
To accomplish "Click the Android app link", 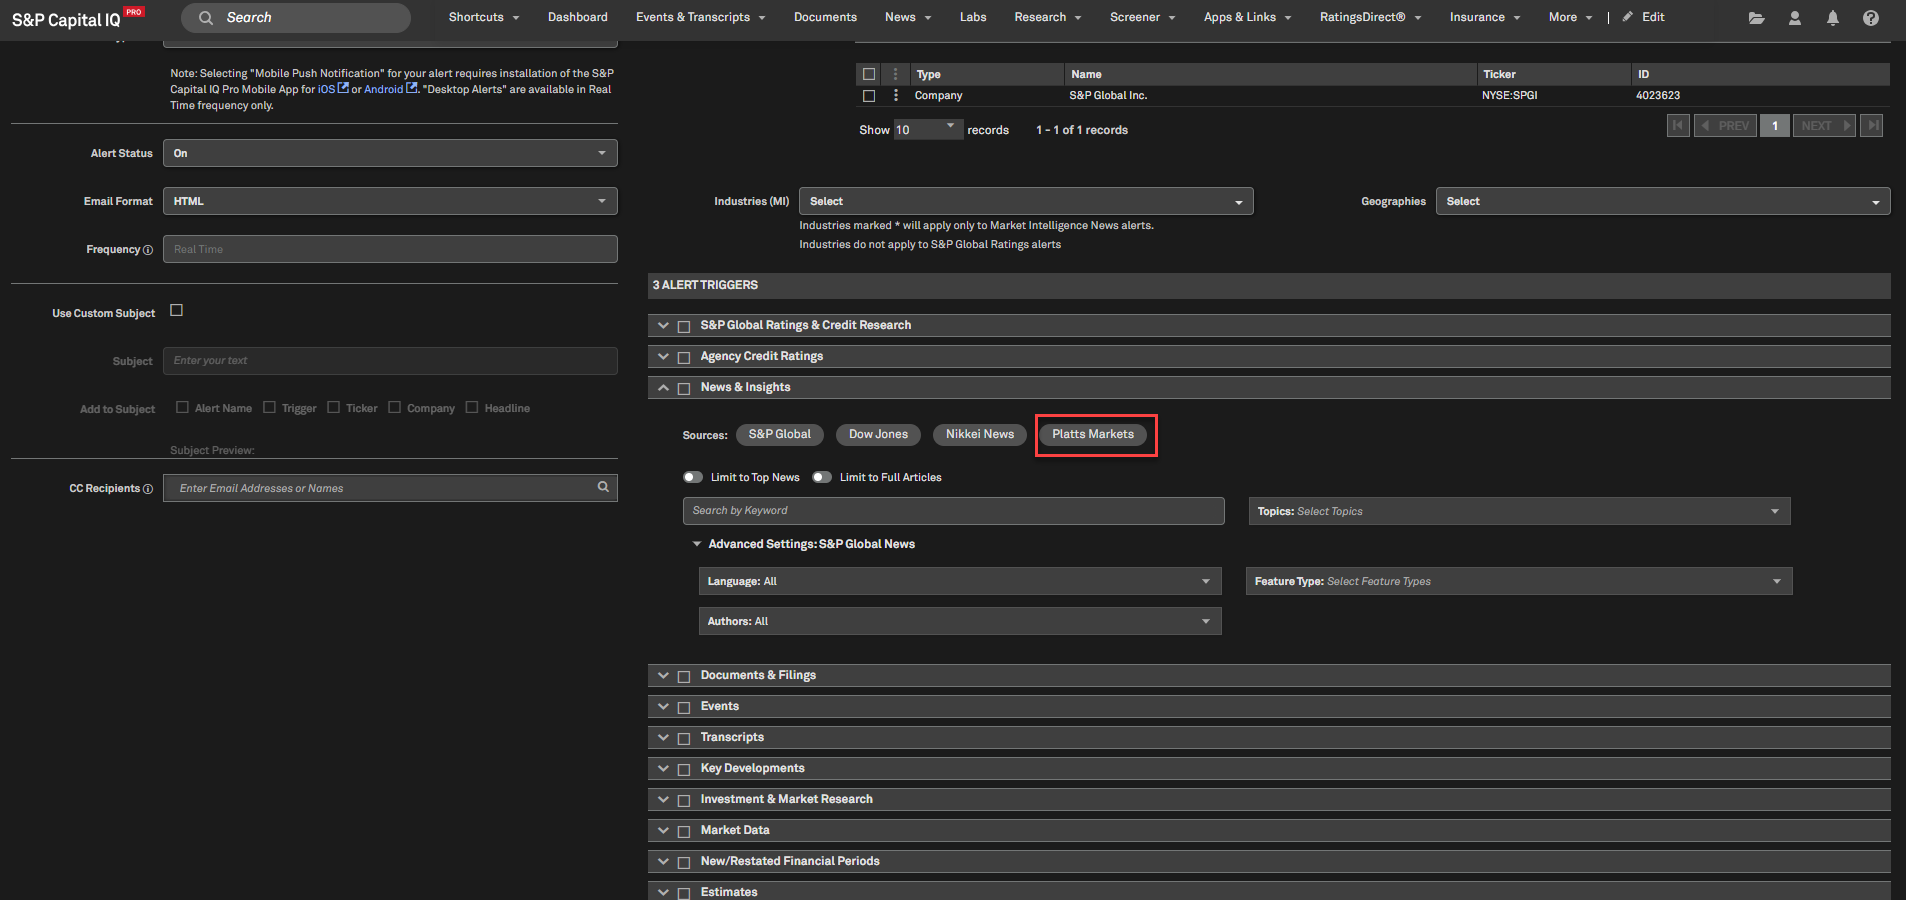I will [383, 90].
